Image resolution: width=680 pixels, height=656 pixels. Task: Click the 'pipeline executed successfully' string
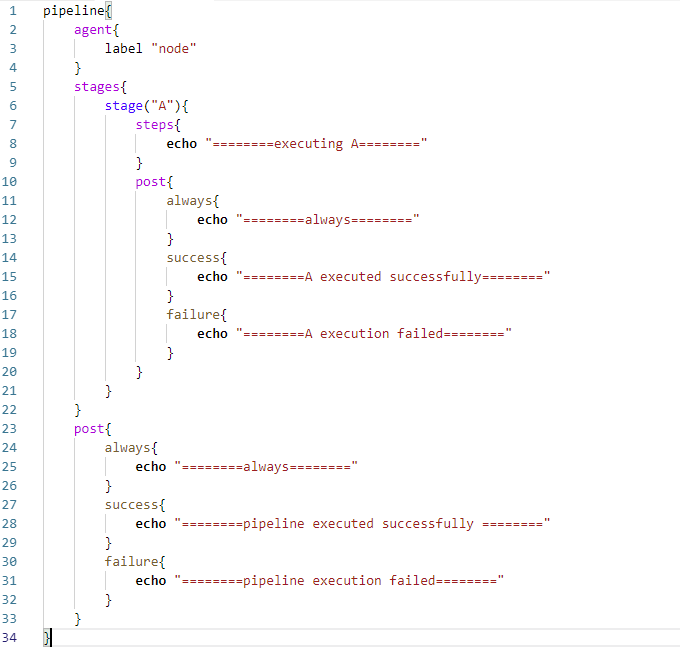[x=363, y=523]
